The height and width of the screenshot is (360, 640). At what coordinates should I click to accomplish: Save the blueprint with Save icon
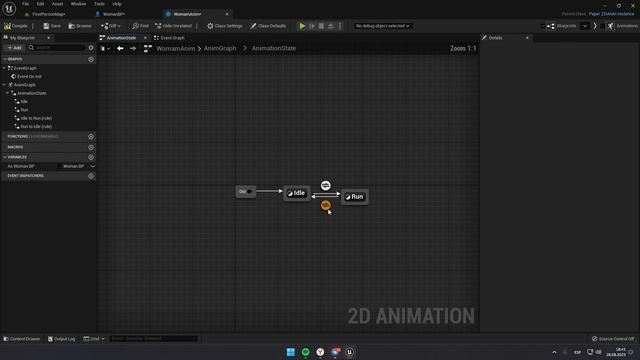click(52, 26)
